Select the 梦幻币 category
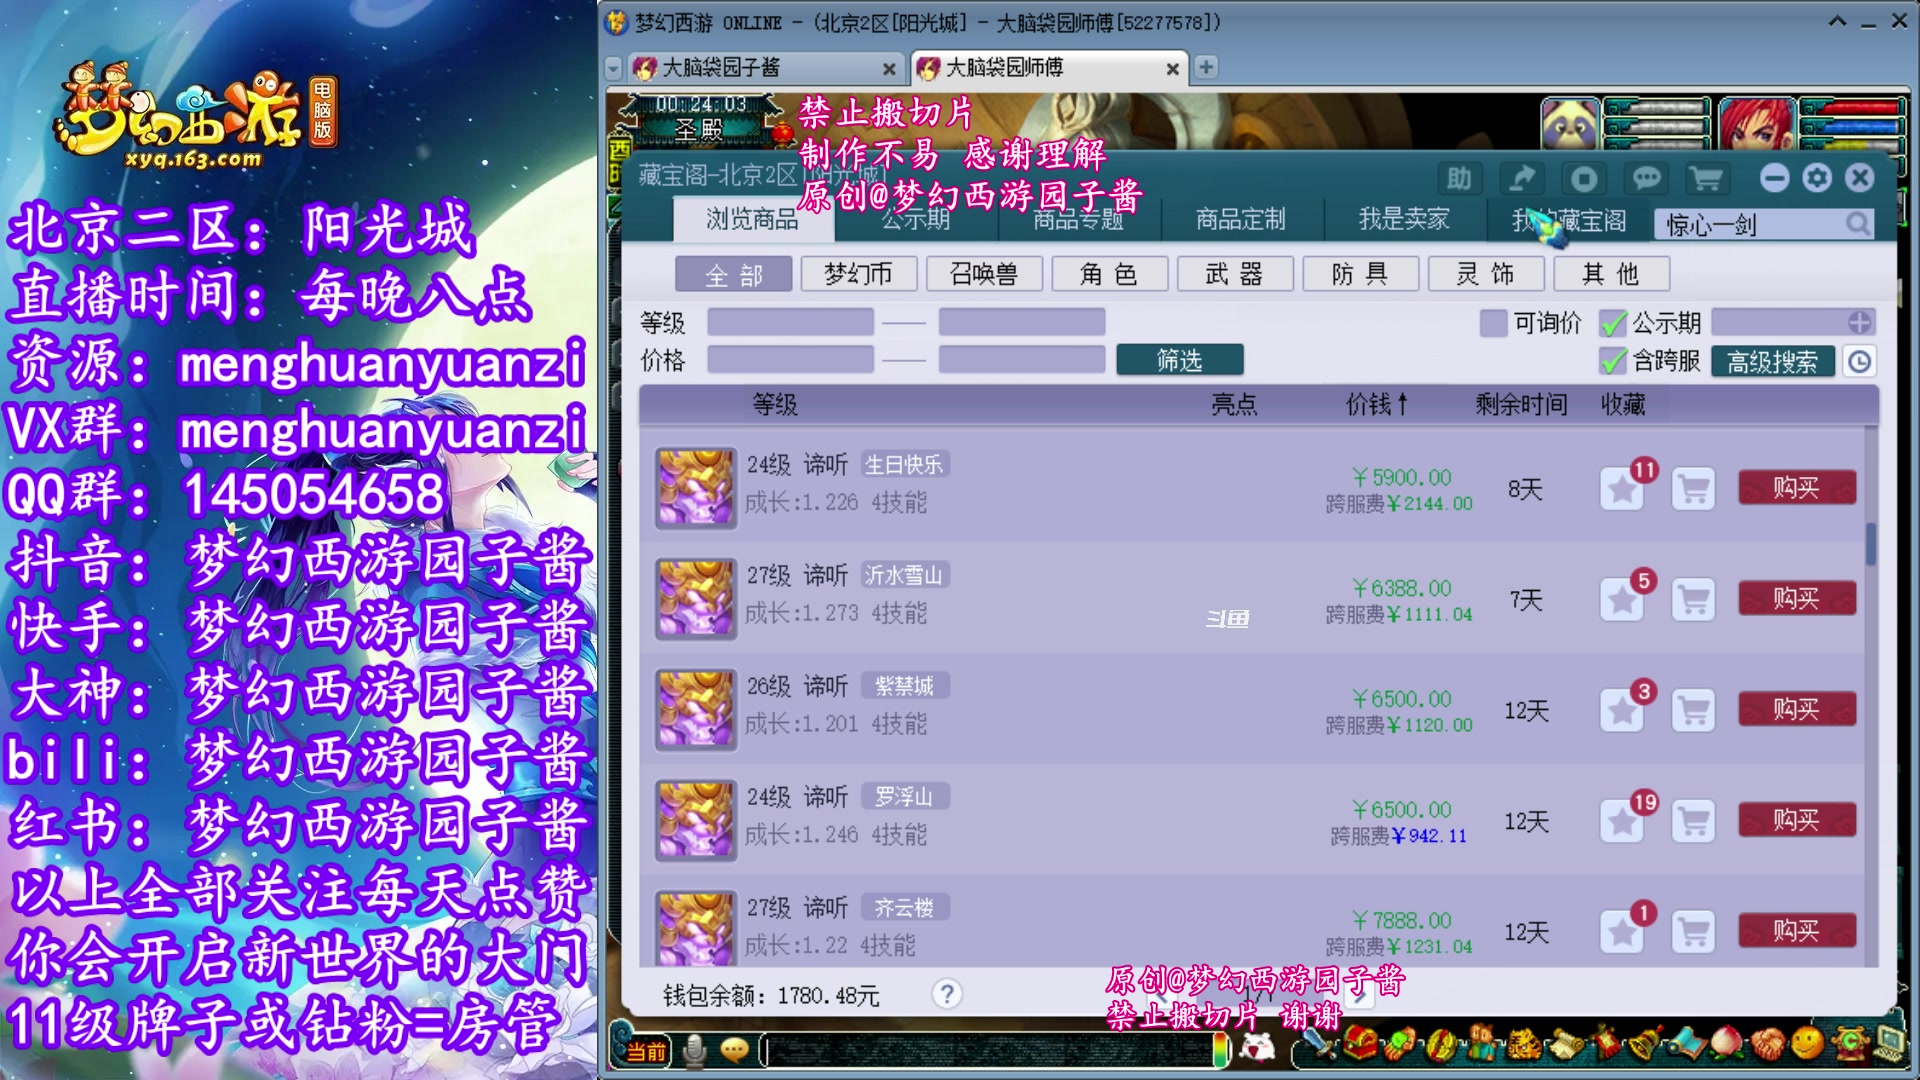 858,274
